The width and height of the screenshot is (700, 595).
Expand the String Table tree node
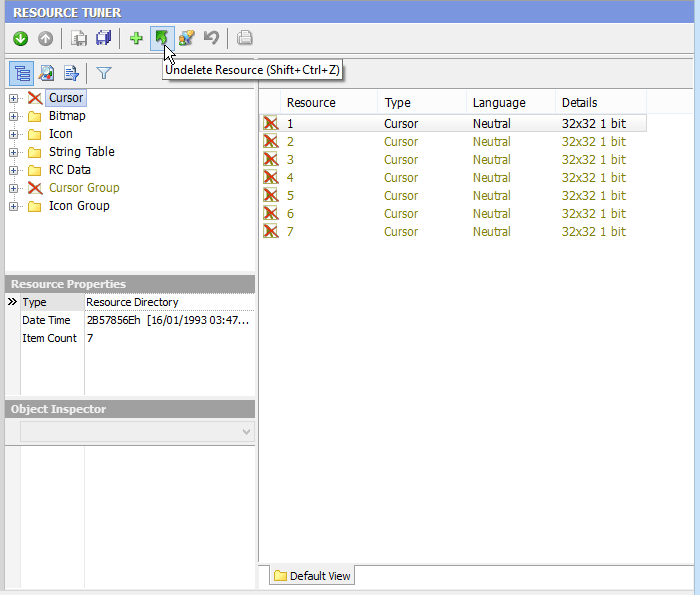(x=13, y=152)
